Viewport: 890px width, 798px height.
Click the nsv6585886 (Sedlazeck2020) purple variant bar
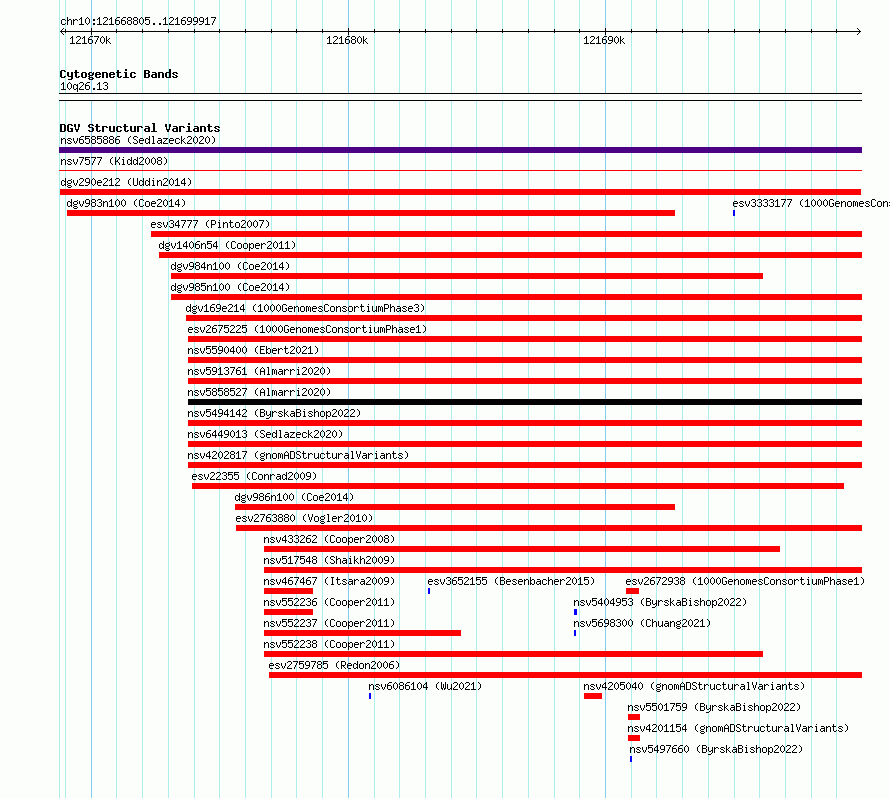[460, 150]
